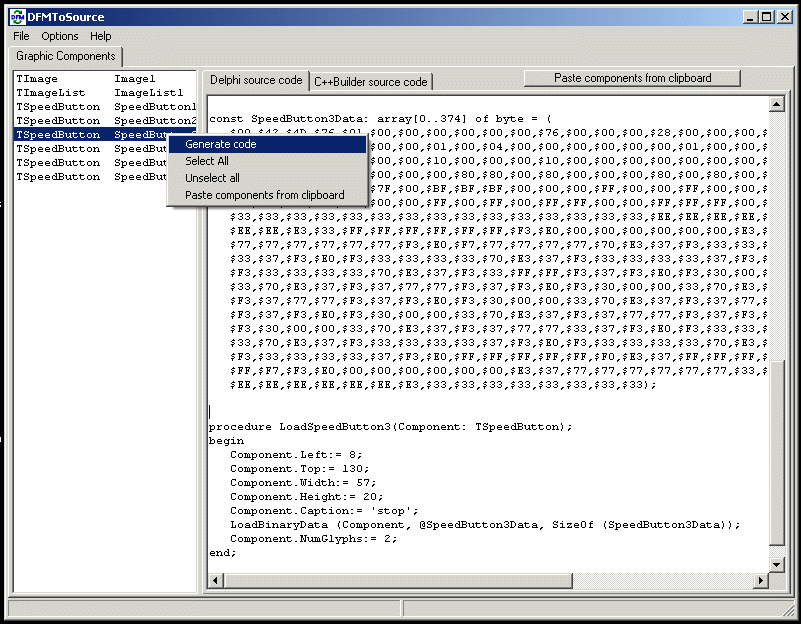Select the TImageList ImageList1 row
Image resolution: width=801 pixels, height=624 pixels.
[105, 92]
